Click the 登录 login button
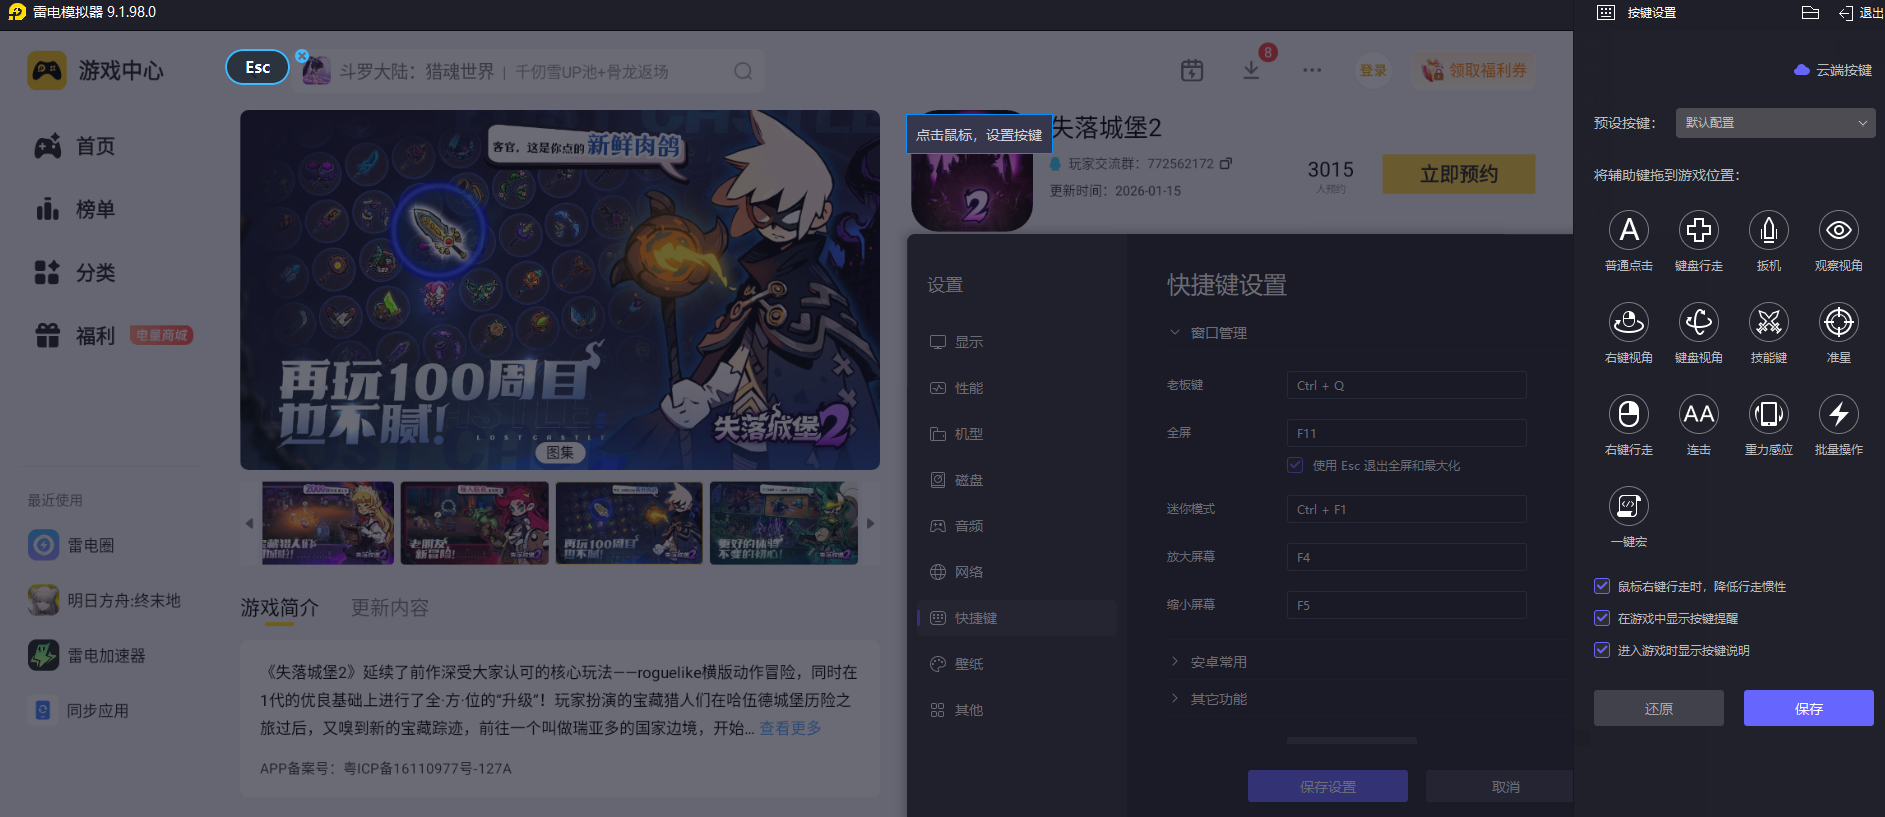The image size is (1885, 817). 1373,70
